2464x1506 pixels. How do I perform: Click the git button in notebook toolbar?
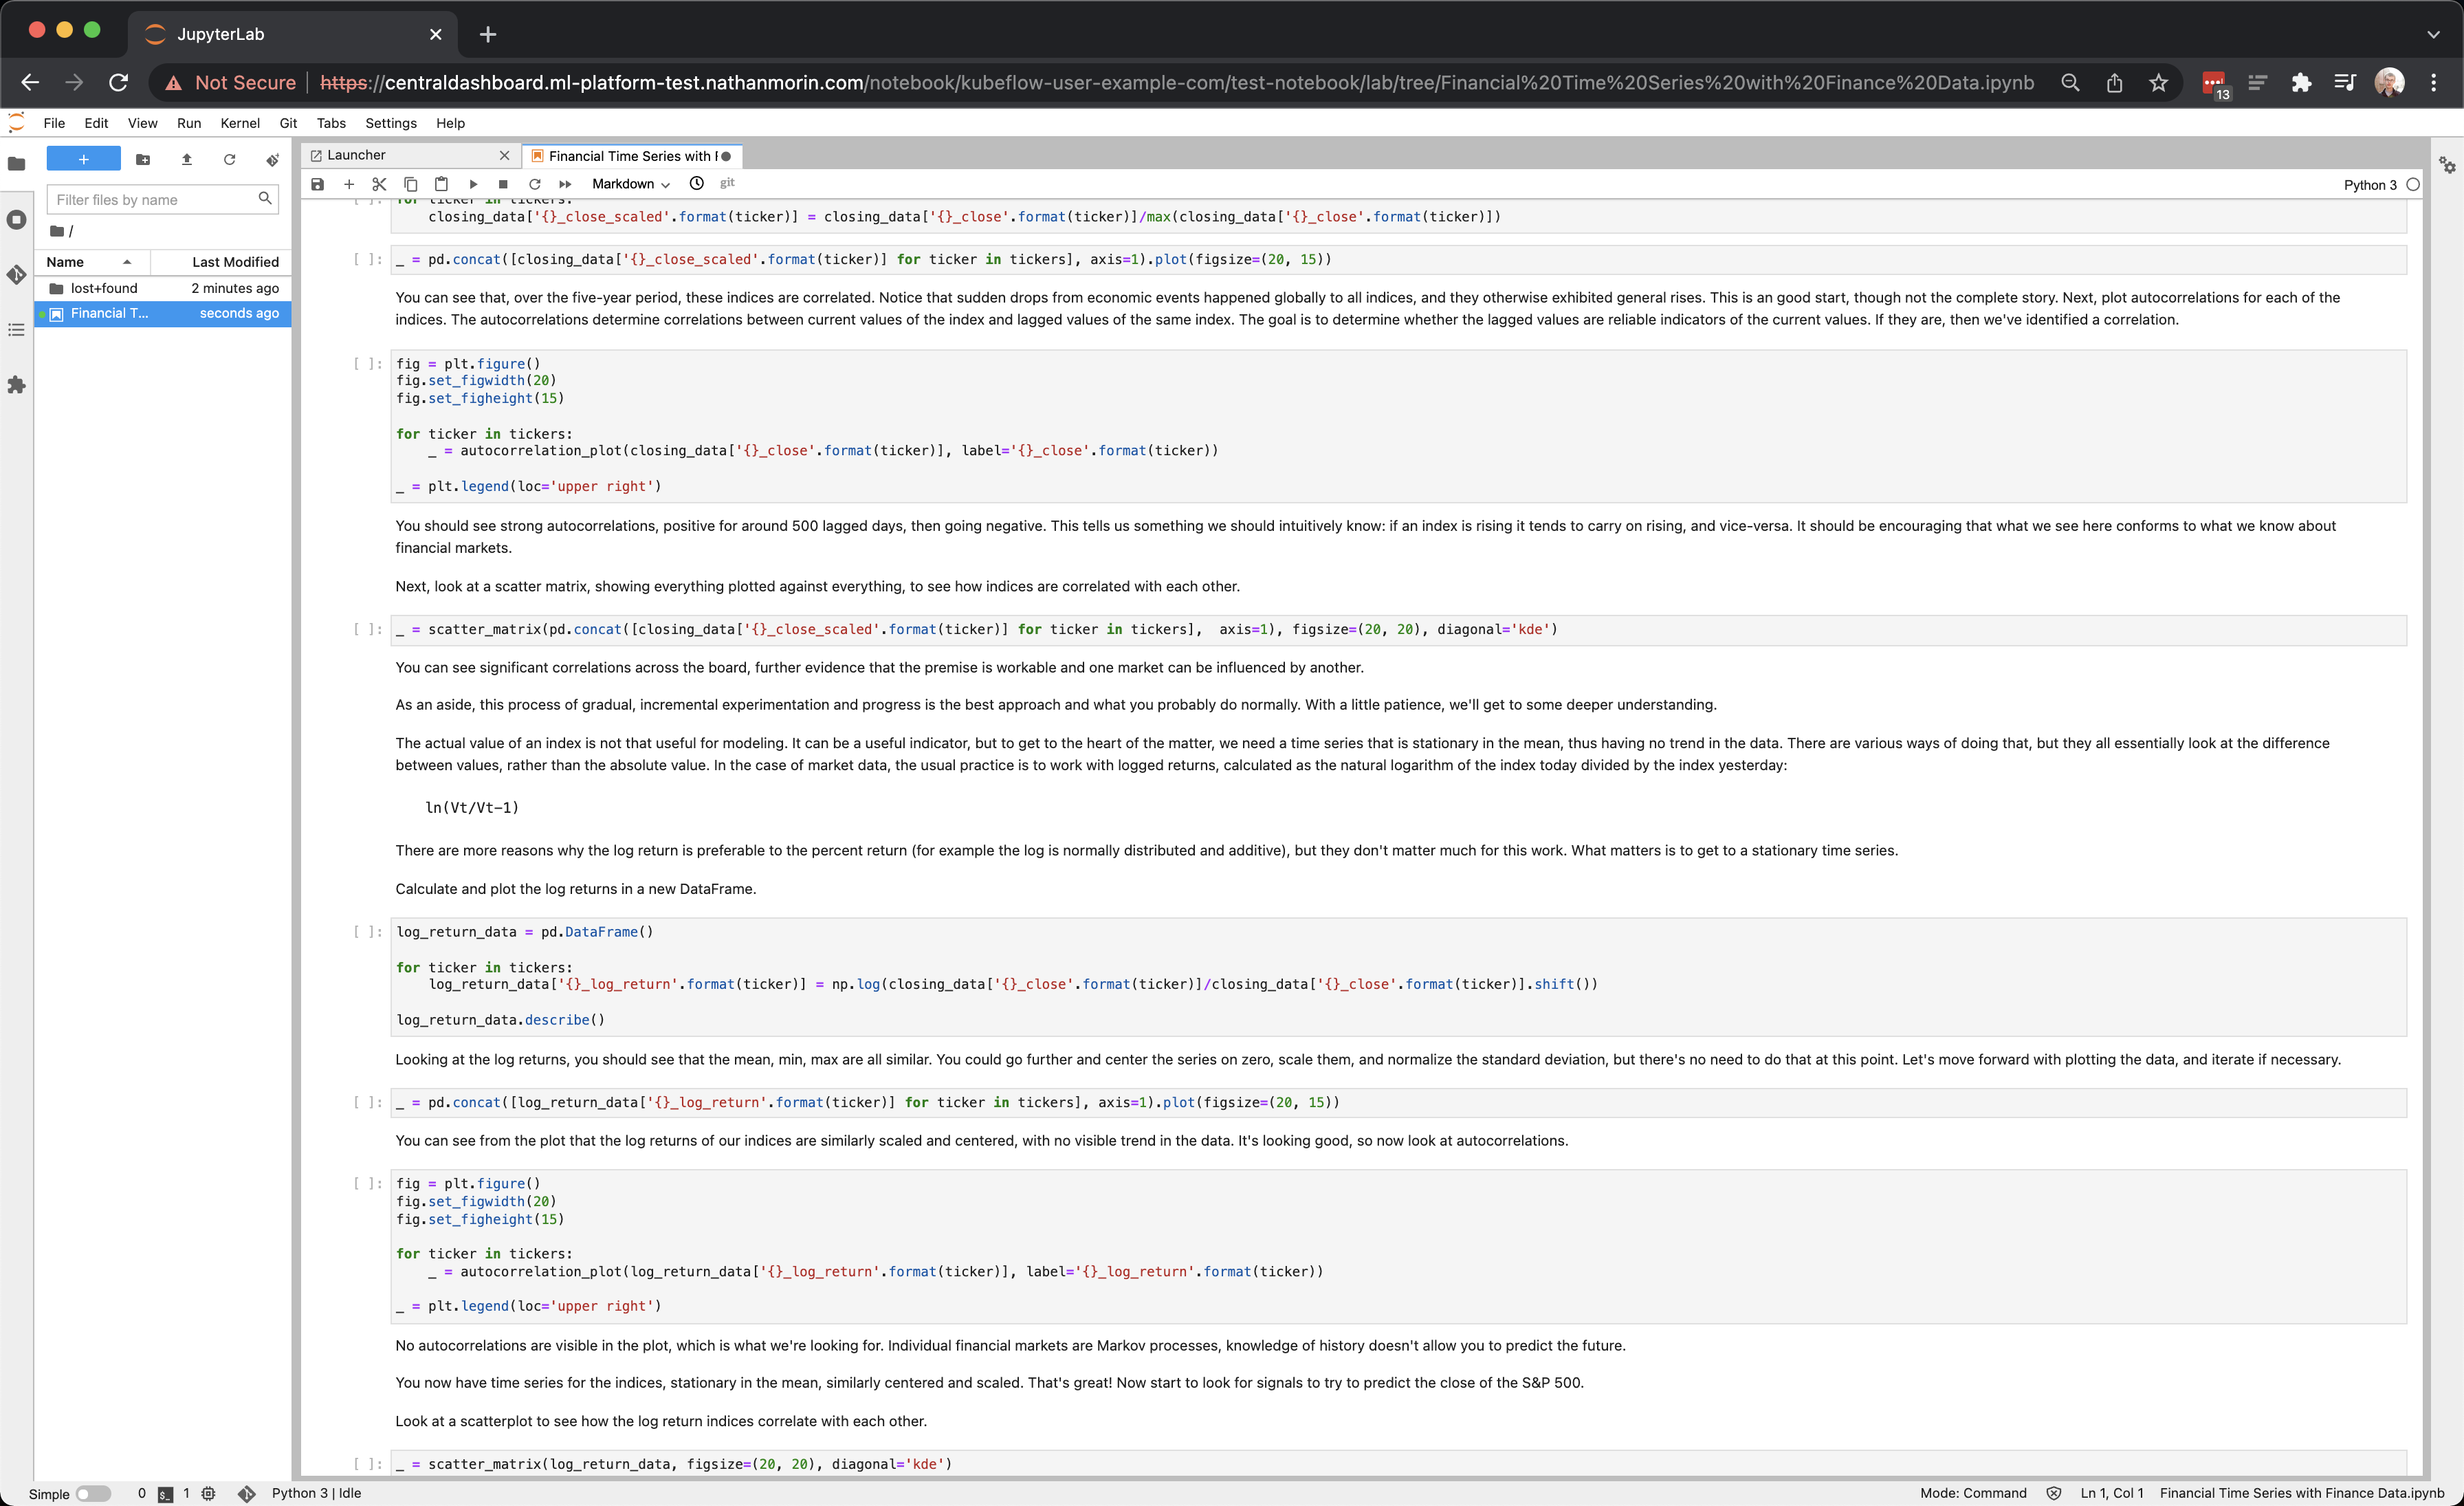[727, 183]
